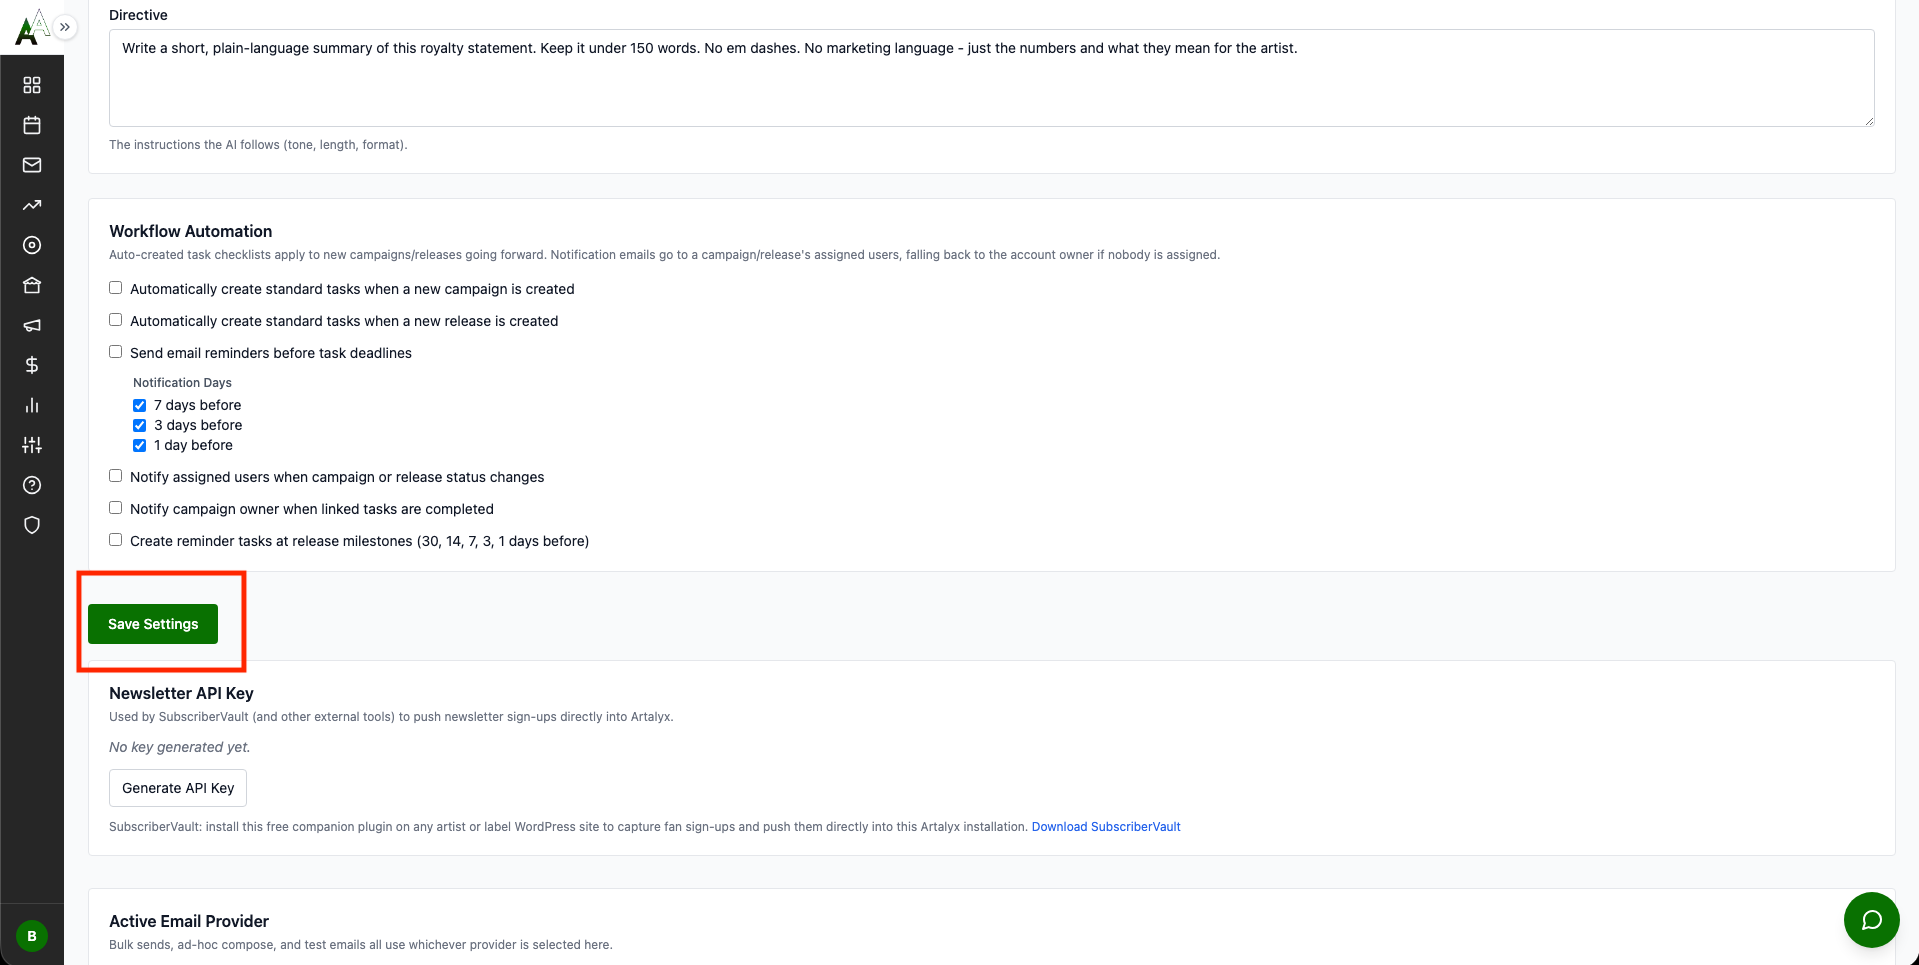Open the shield security icon
1919x965 pixels.
32,525
